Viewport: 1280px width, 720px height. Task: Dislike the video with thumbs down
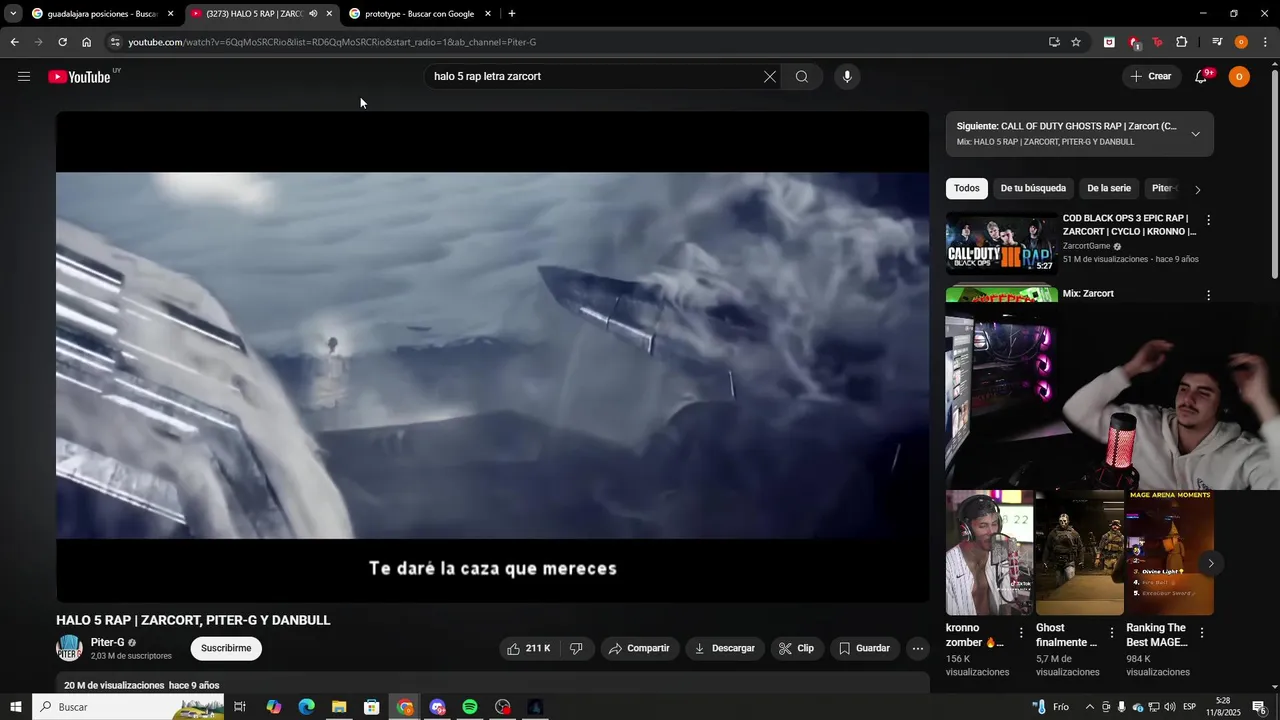tap(576, 649)
